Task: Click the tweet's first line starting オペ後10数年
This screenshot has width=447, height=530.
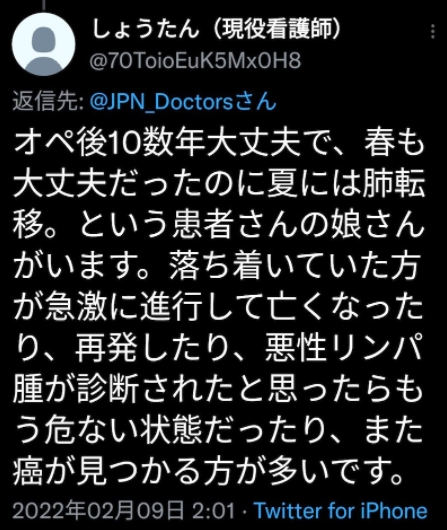Action: point(219,143)
